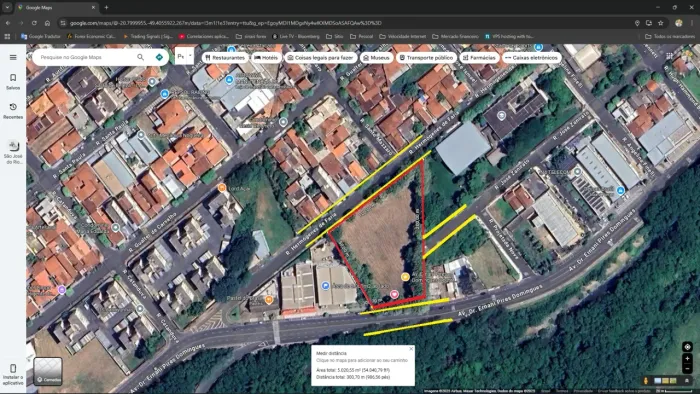The image size is (700, 394).
Task: Open Velocidade internet bookmark folder
Action: (403, 37)
